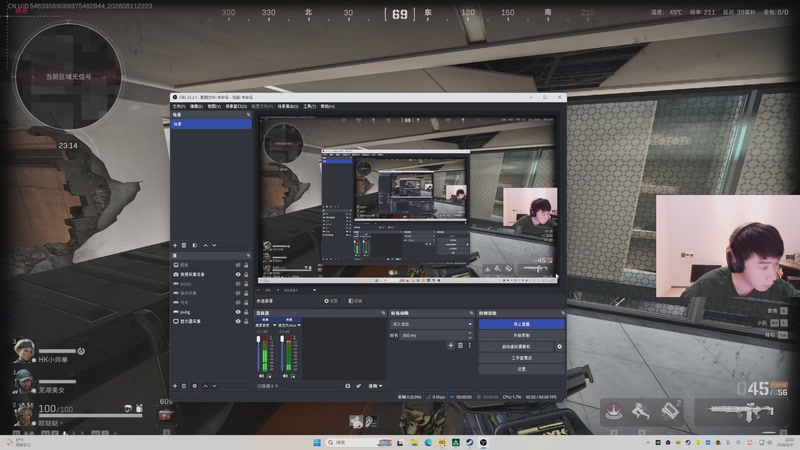The width and height of the screenshot is (800, 450).
Task: Toggle visibility of the dota2 source
Action: coord(238,284)
